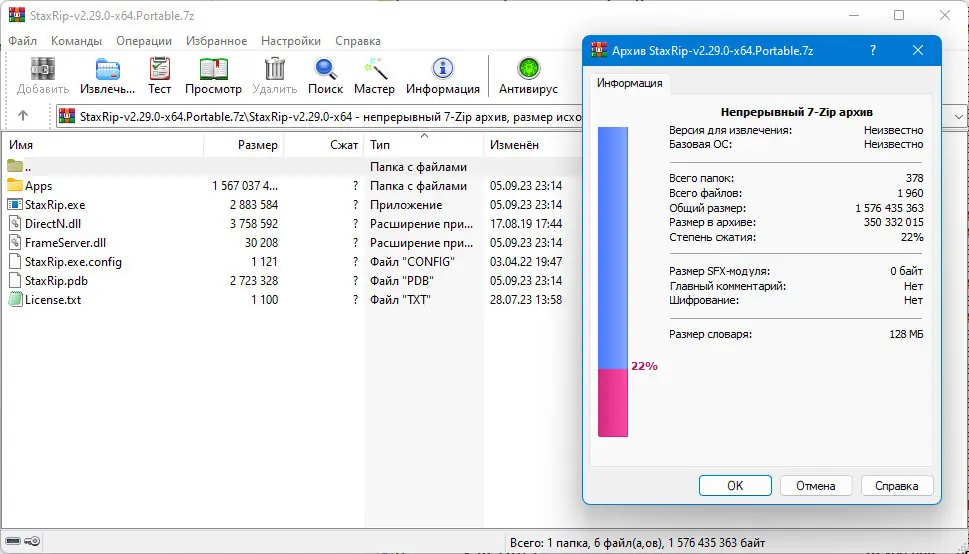The image size is (969, 554).
Task: Click the Справка button in dialog
Action: point(897,485)
